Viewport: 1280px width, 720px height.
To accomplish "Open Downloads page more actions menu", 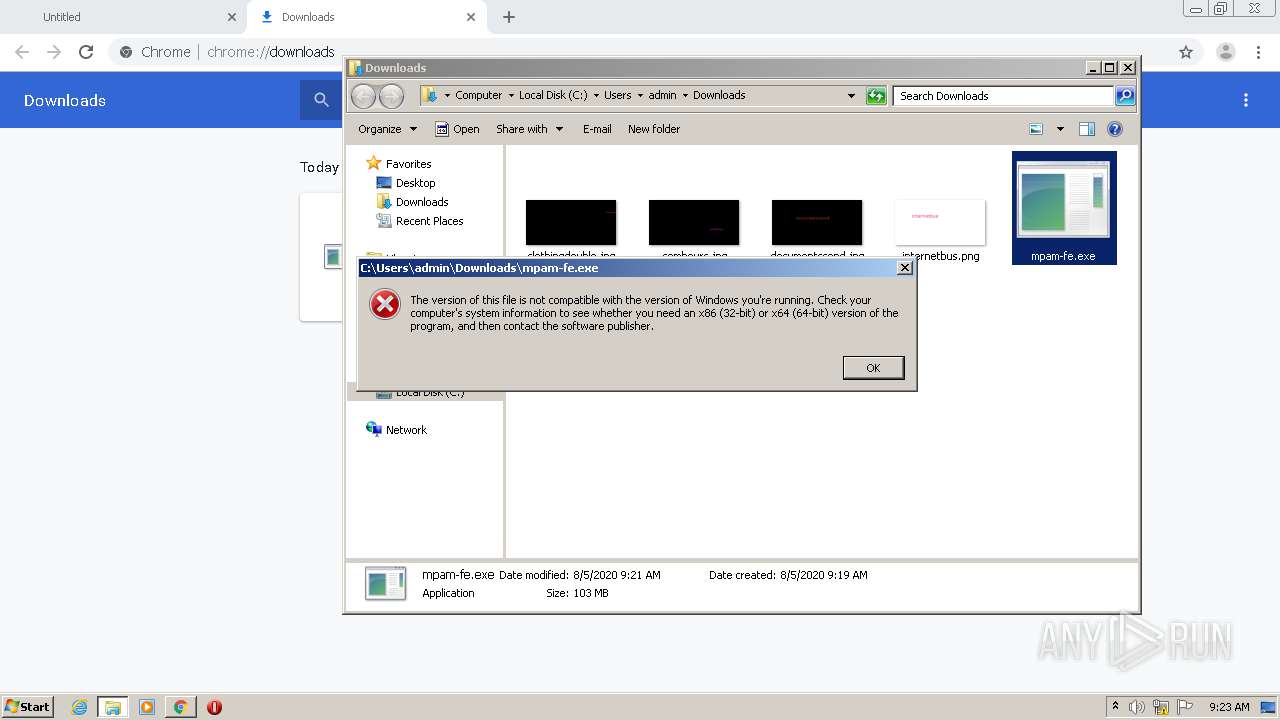I will pos(1246,100).
